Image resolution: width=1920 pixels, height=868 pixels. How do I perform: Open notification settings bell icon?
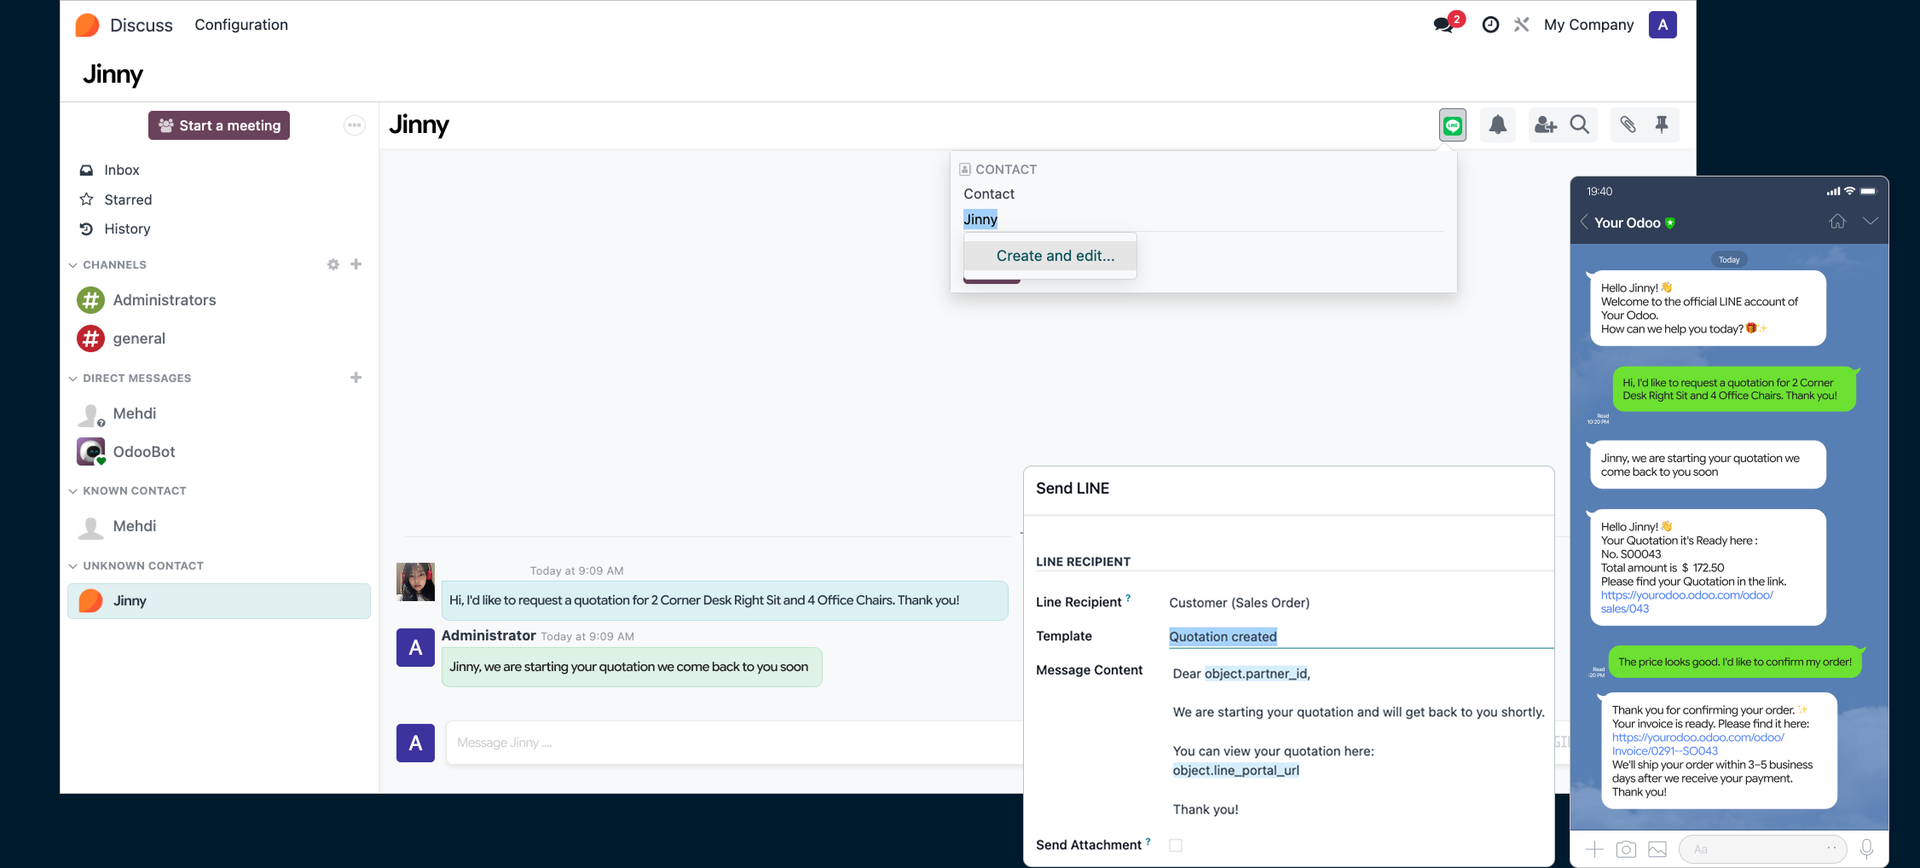pos(1498,125)
